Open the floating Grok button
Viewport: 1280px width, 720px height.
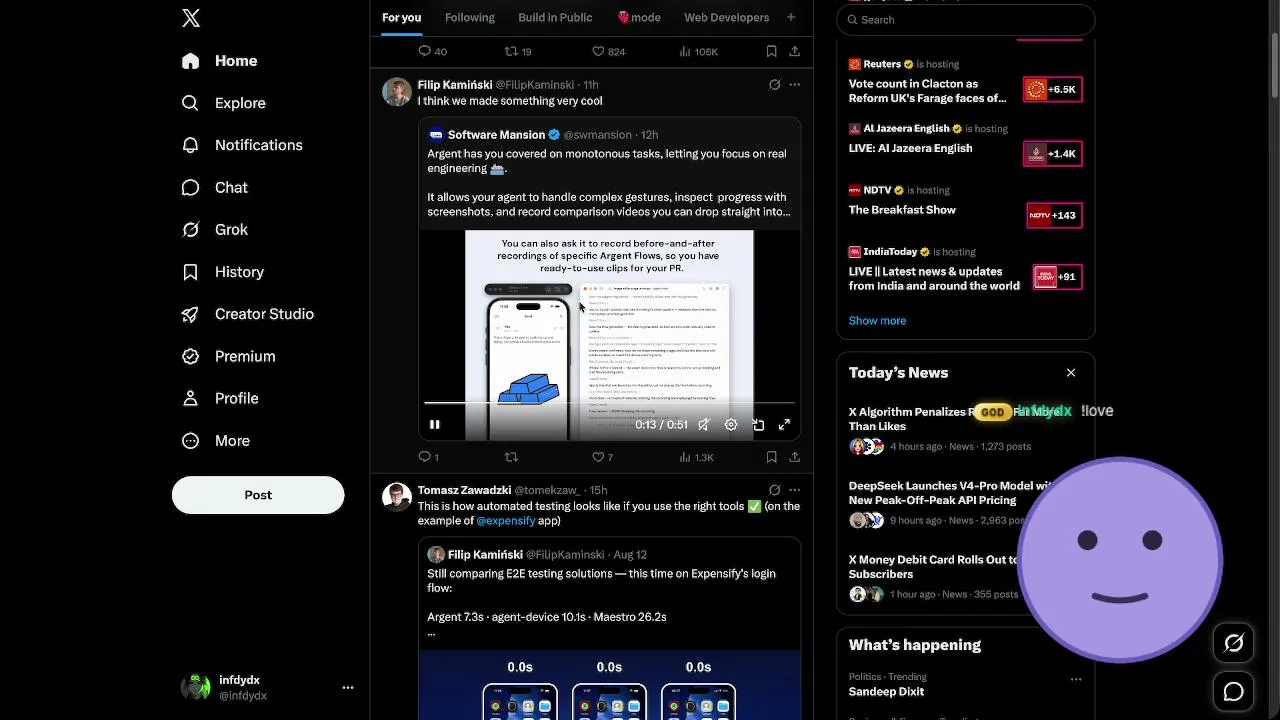pos(1234,644)
